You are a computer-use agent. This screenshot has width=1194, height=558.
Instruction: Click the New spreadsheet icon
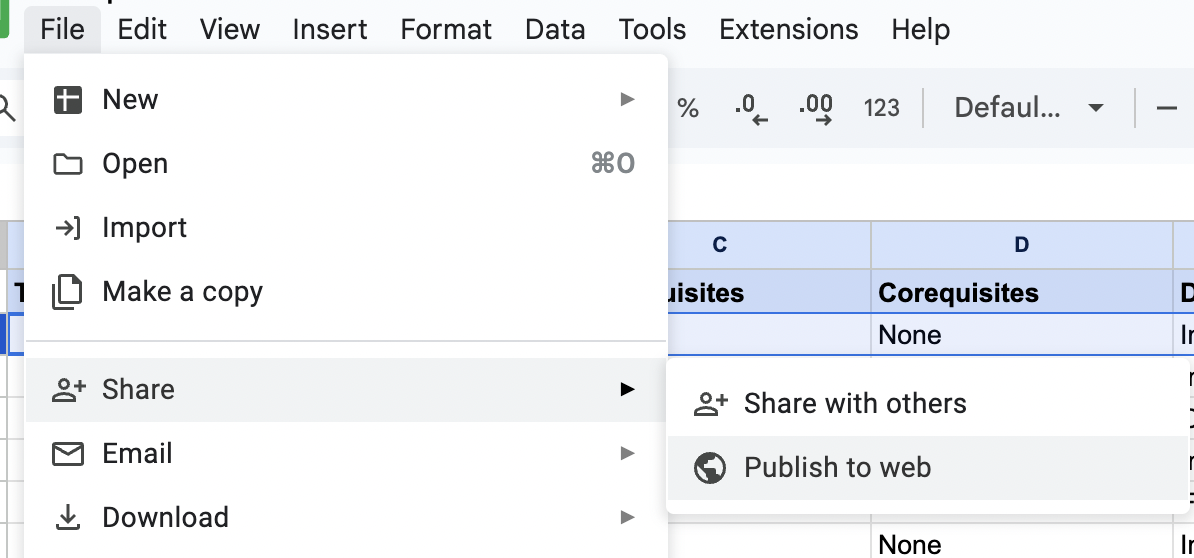[x=68, y=100]
